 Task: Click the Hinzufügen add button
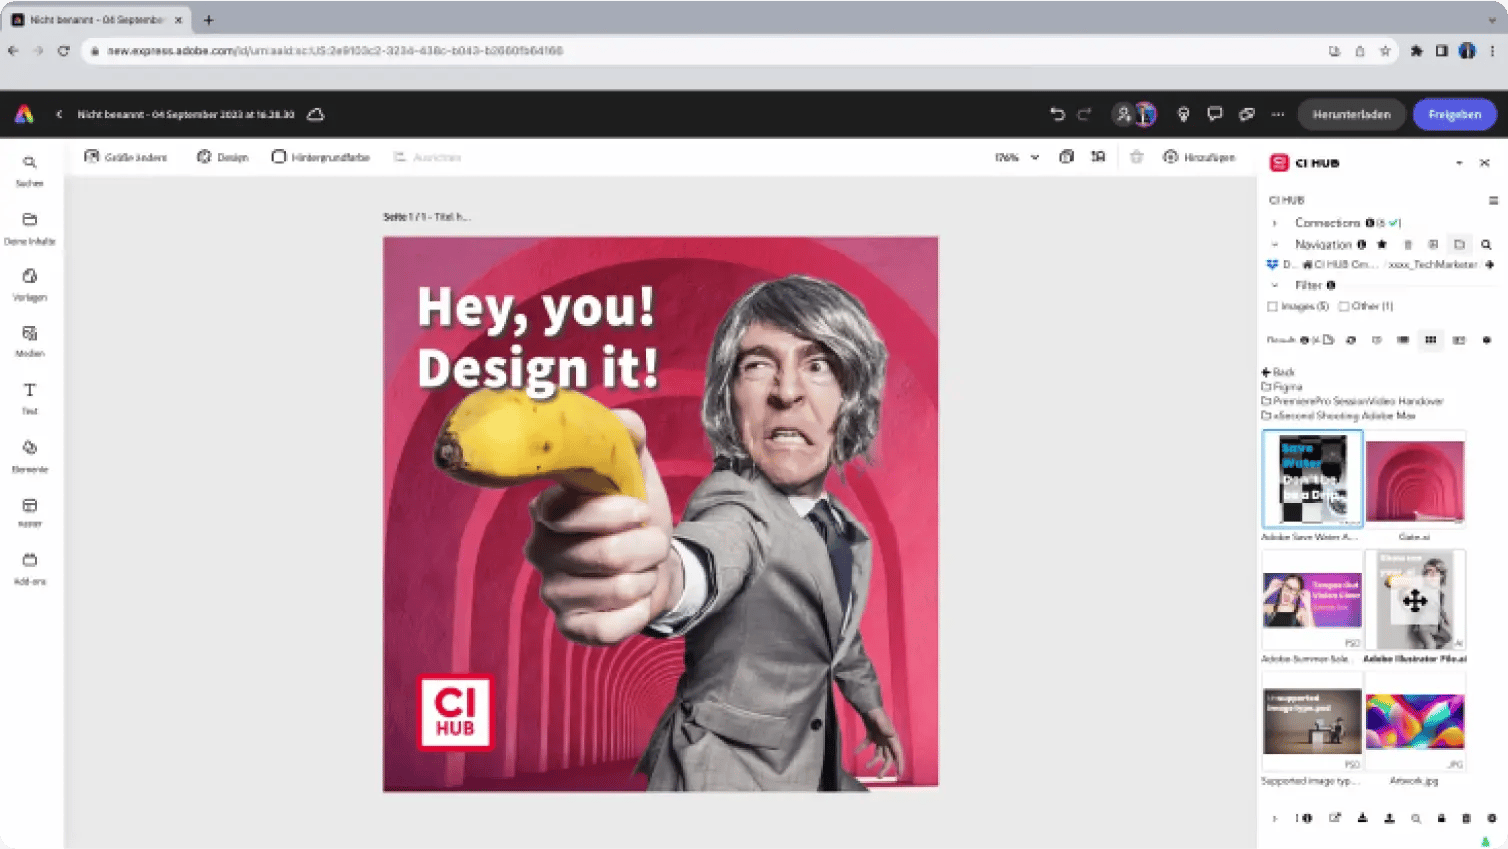pyautogui.click(x=1199, y=157)
